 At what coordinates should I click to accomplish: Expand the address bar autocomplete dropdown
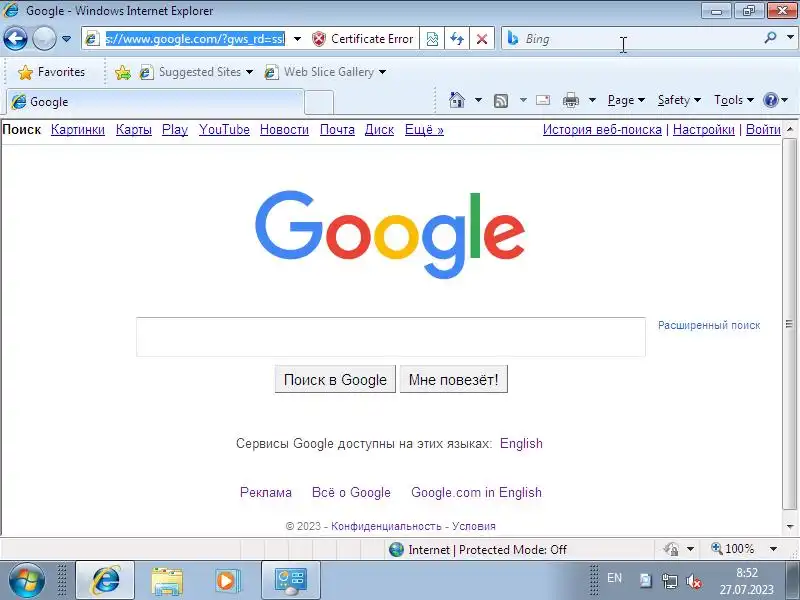coord(297,39)
